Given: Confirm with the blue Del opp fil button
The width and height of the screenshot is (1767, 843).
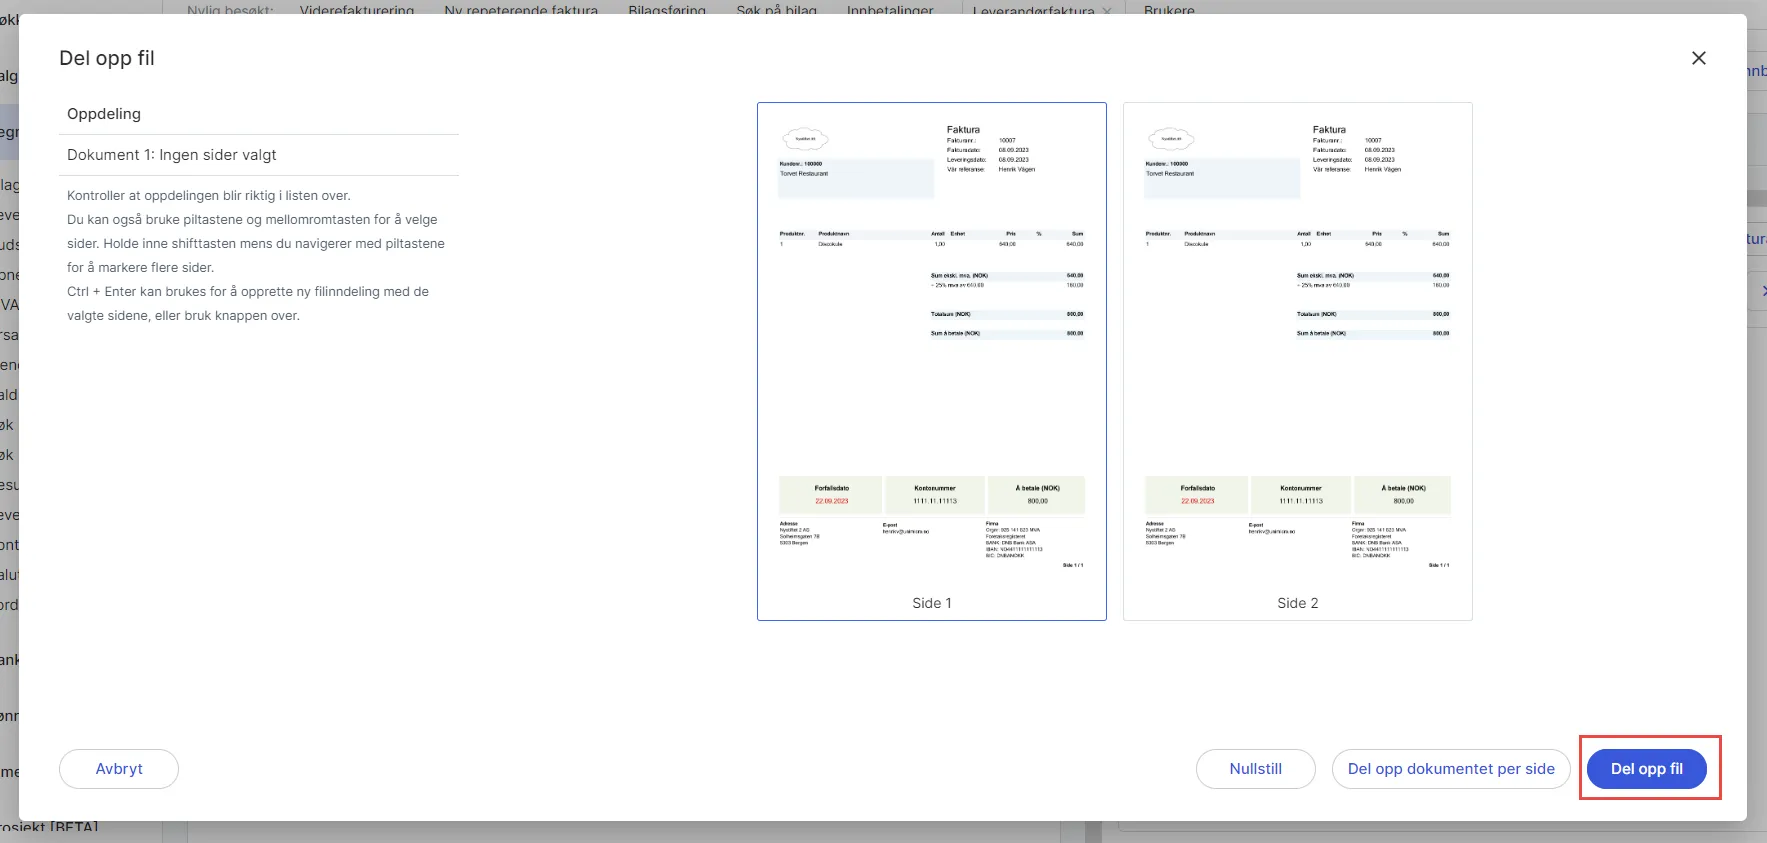Looking at the screenshot, I should click(1647, 769).
